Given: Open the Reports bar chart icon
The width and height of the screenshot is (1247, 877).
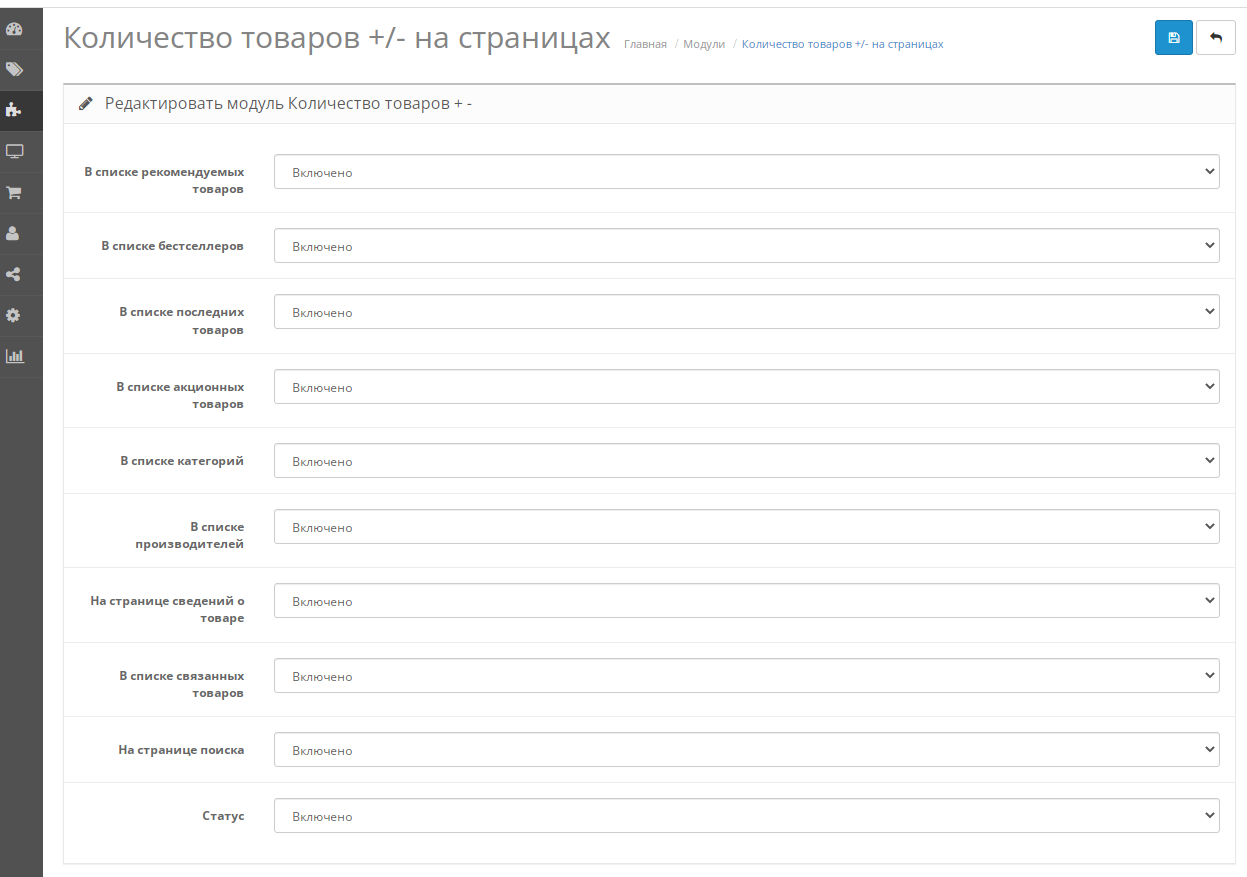Looking at the screenshot, I should pyautogui.click(x=14, y=356).
